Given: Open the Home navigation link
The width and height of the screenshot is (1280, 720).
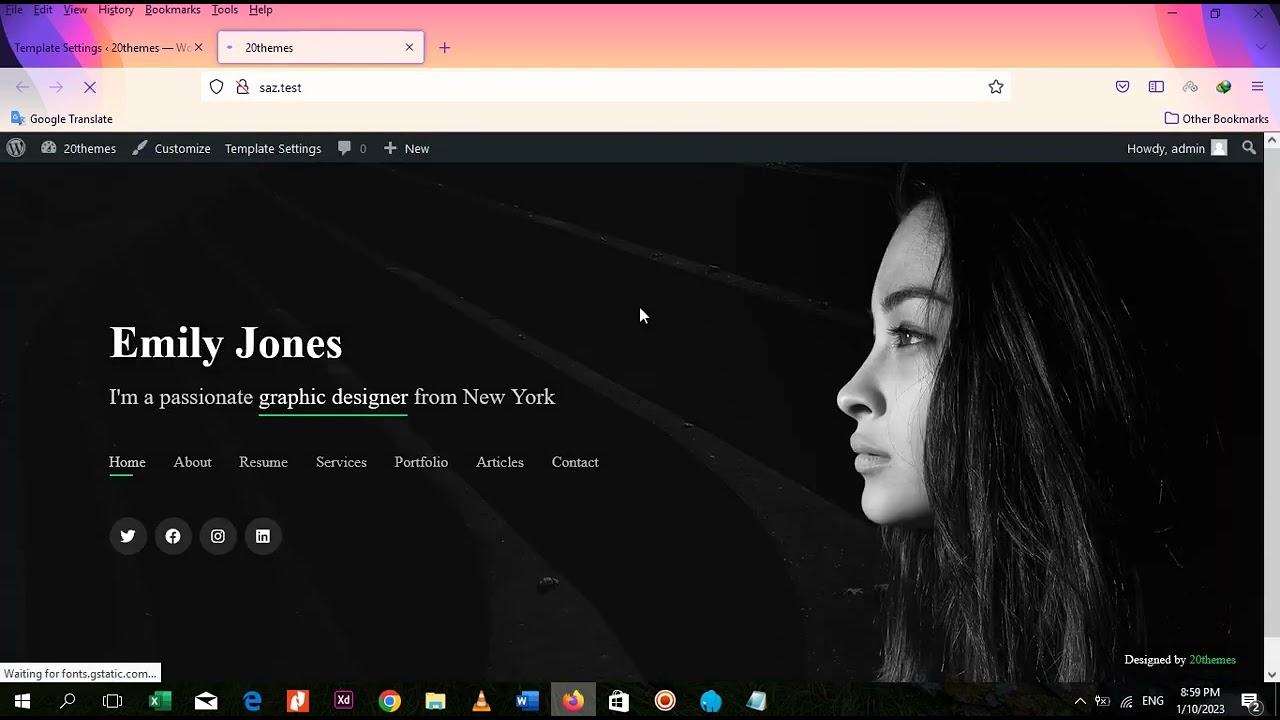Looking at the screenshot, I should click(x=127, y=462).
